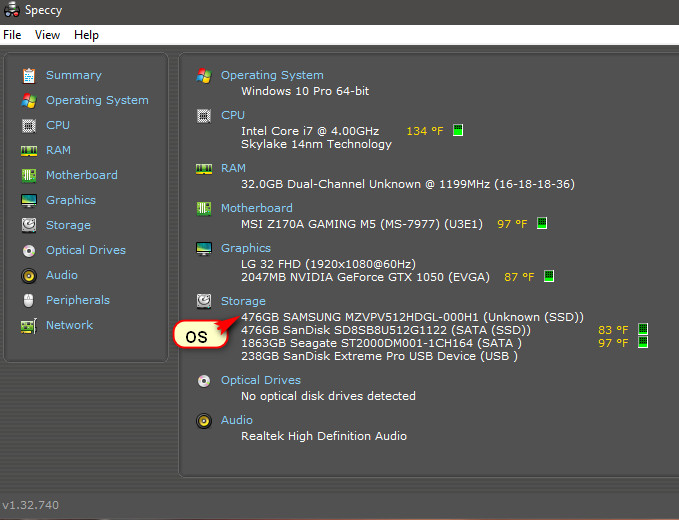
Task: Click the Storage heading link in main panel
Action: click(x=243, y=301)
